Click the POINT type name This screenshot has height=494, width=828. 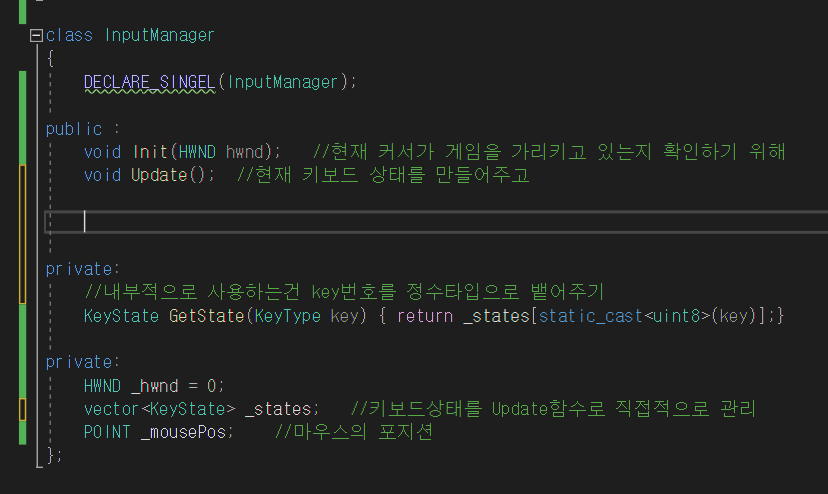pyautogui.click(x=107, y=433)
